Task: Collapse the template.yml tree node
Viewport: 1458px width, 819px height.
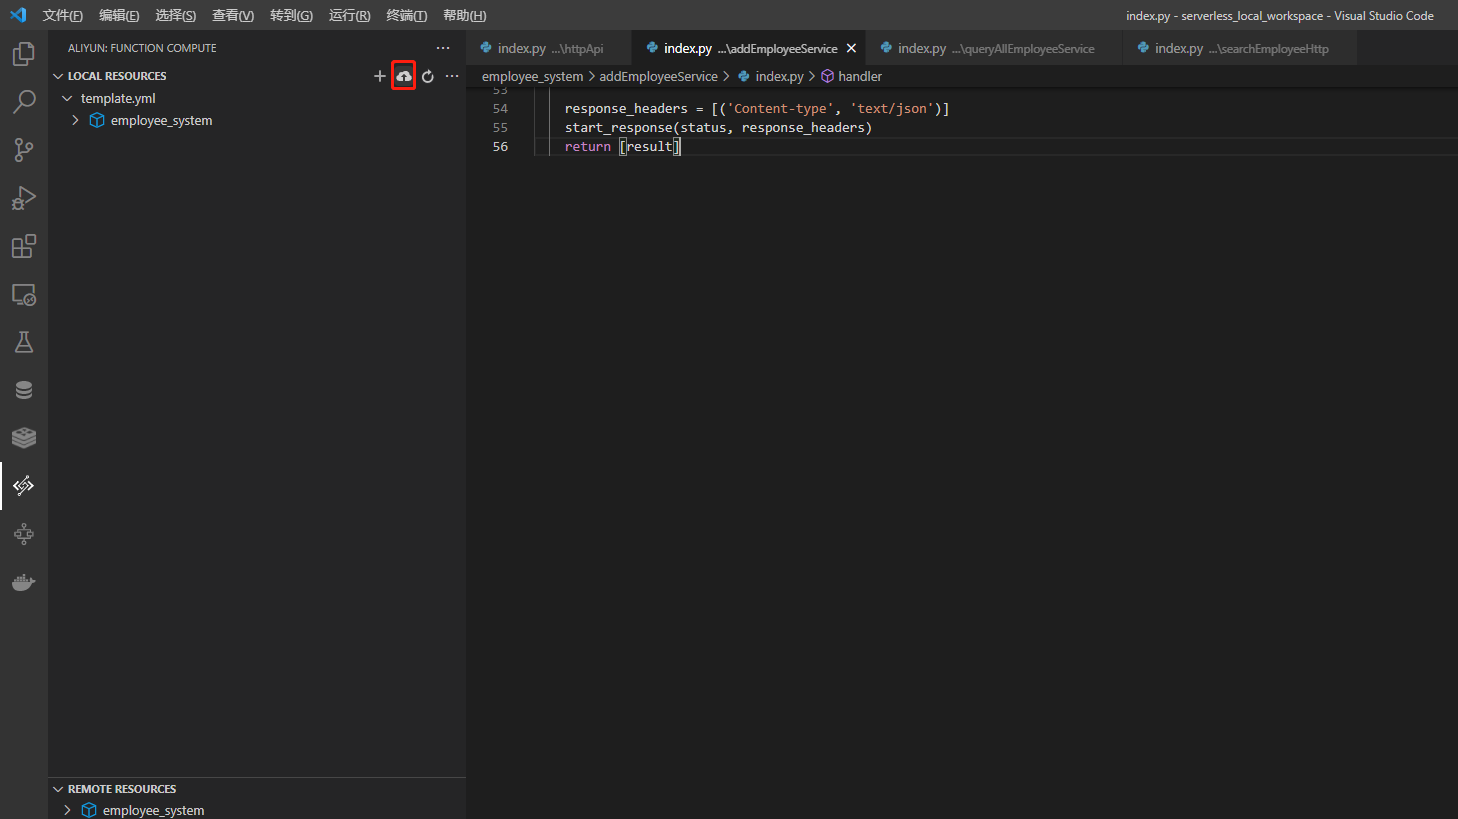Action: (67, 98)
